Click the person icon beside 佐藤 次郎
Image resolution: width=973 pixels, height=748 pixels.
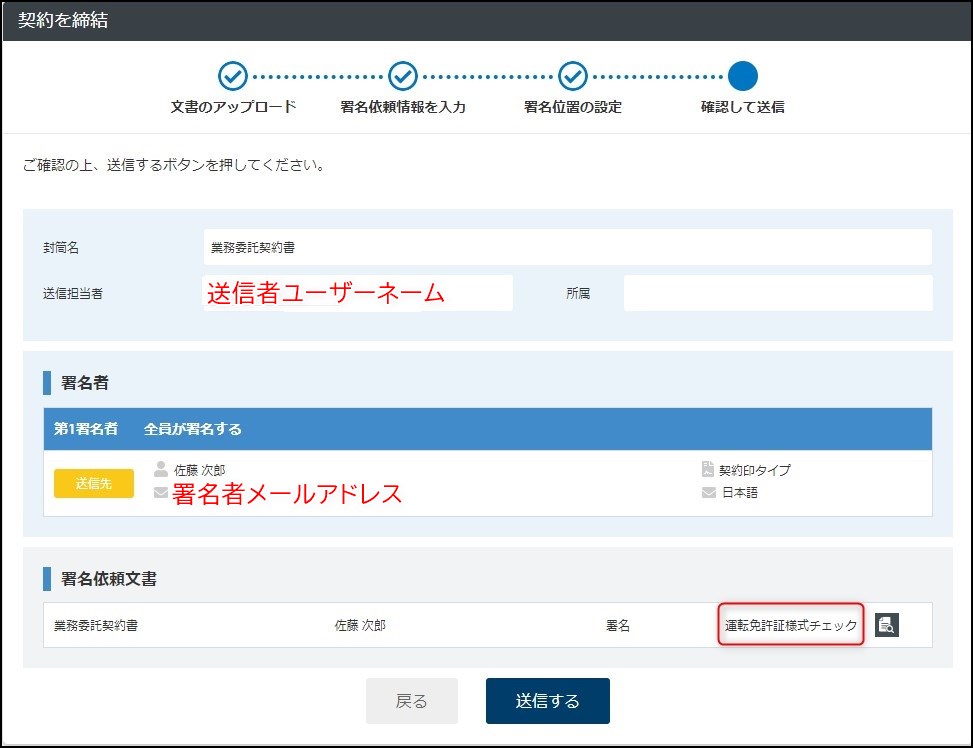(x=161, y=469)
